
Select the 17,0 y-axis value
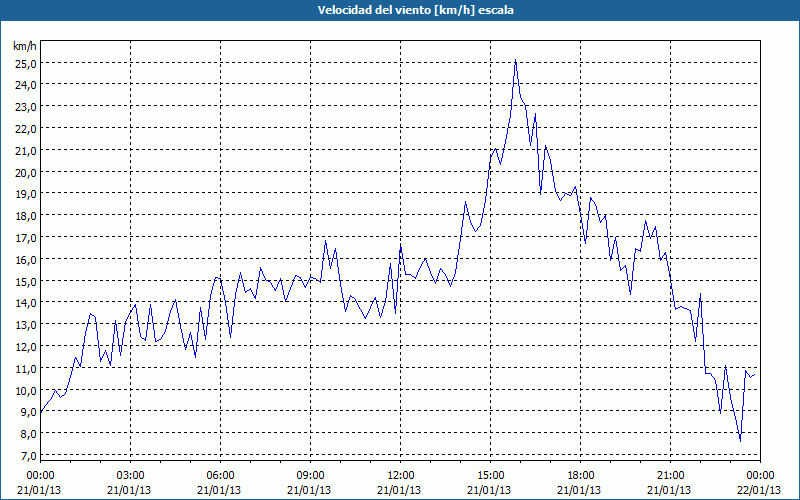[x=27, y=238]
